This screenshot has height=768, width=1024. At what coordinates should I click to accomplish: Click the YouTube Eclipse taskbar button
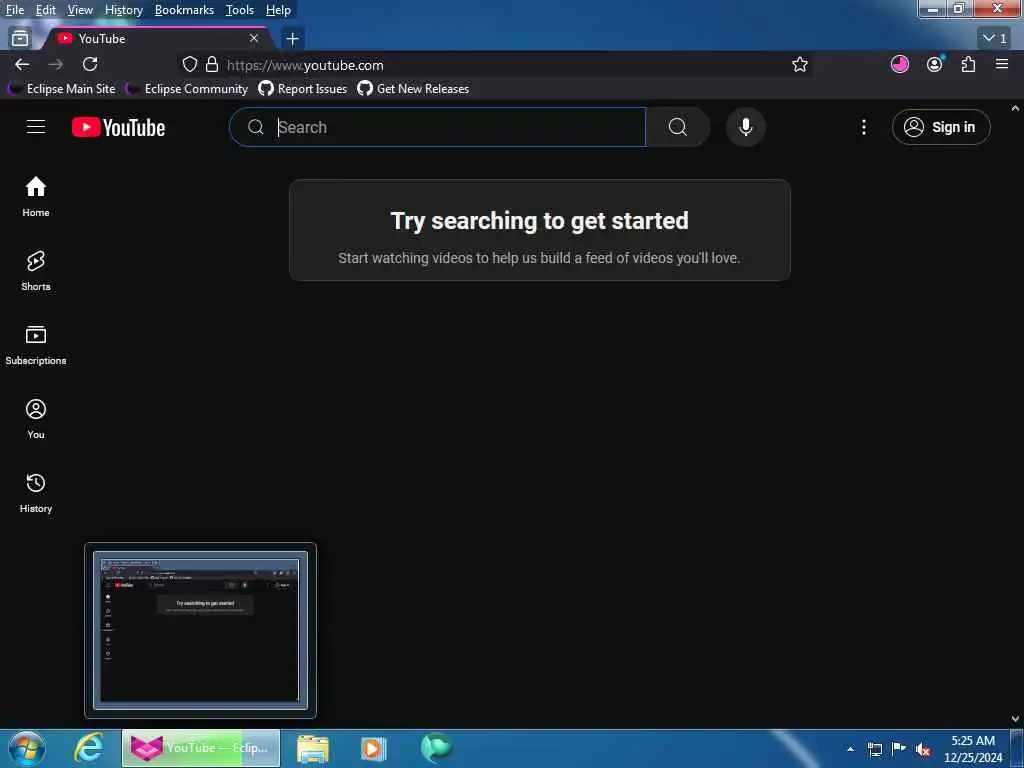(201, 748)
